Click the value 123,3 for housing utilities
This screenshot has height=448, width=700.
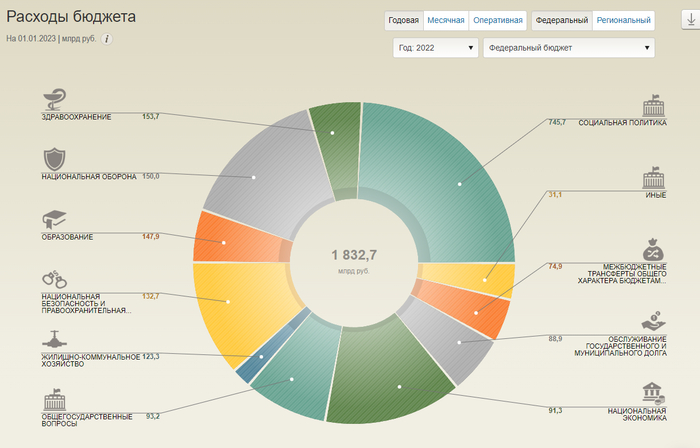point(151,357)
